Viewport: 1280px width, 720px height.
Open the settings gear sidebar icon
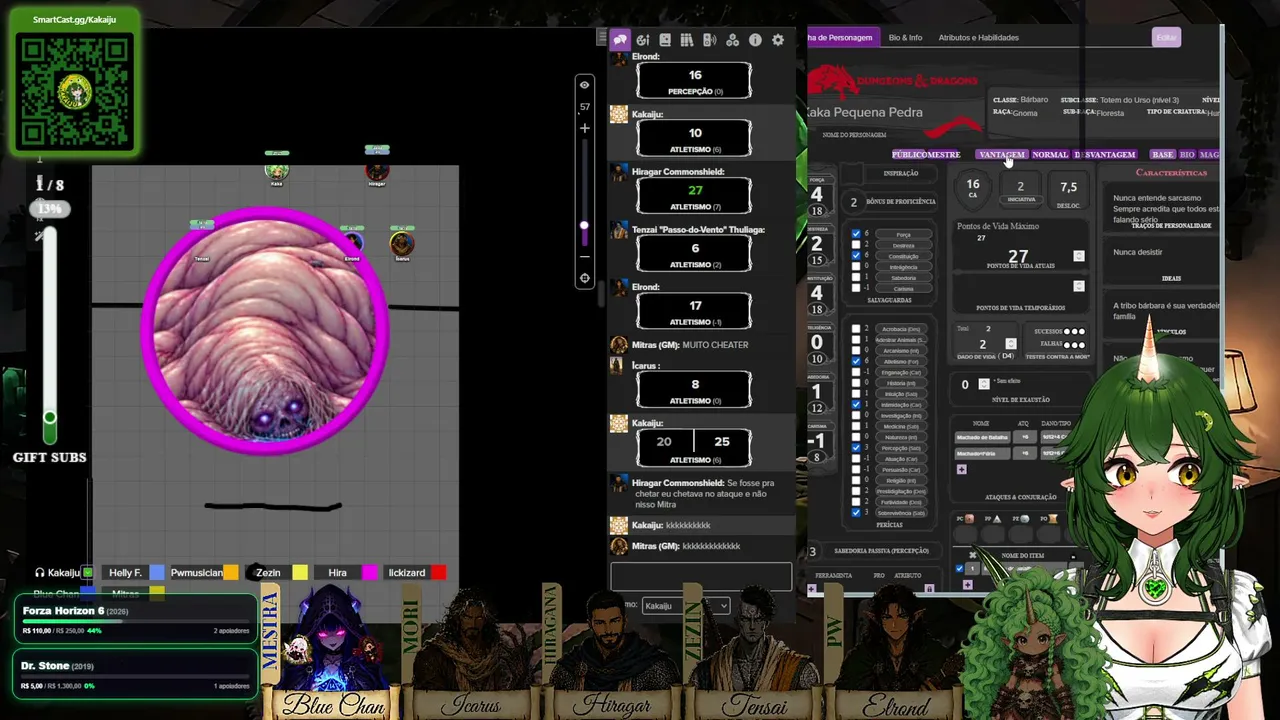pos(778,40)
